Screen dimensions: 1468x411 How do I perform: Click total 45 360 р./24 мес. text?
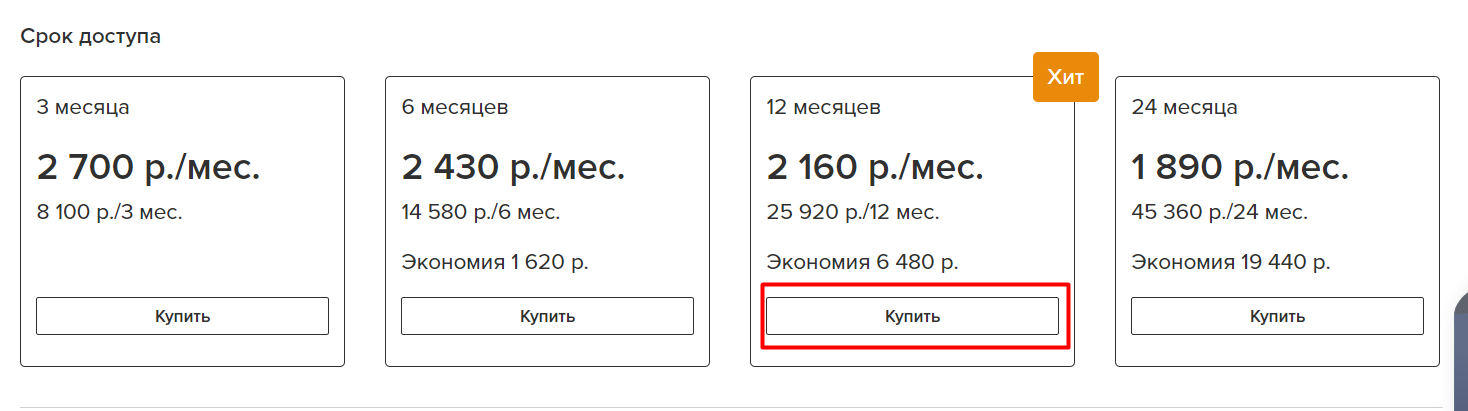[1220, 212]
